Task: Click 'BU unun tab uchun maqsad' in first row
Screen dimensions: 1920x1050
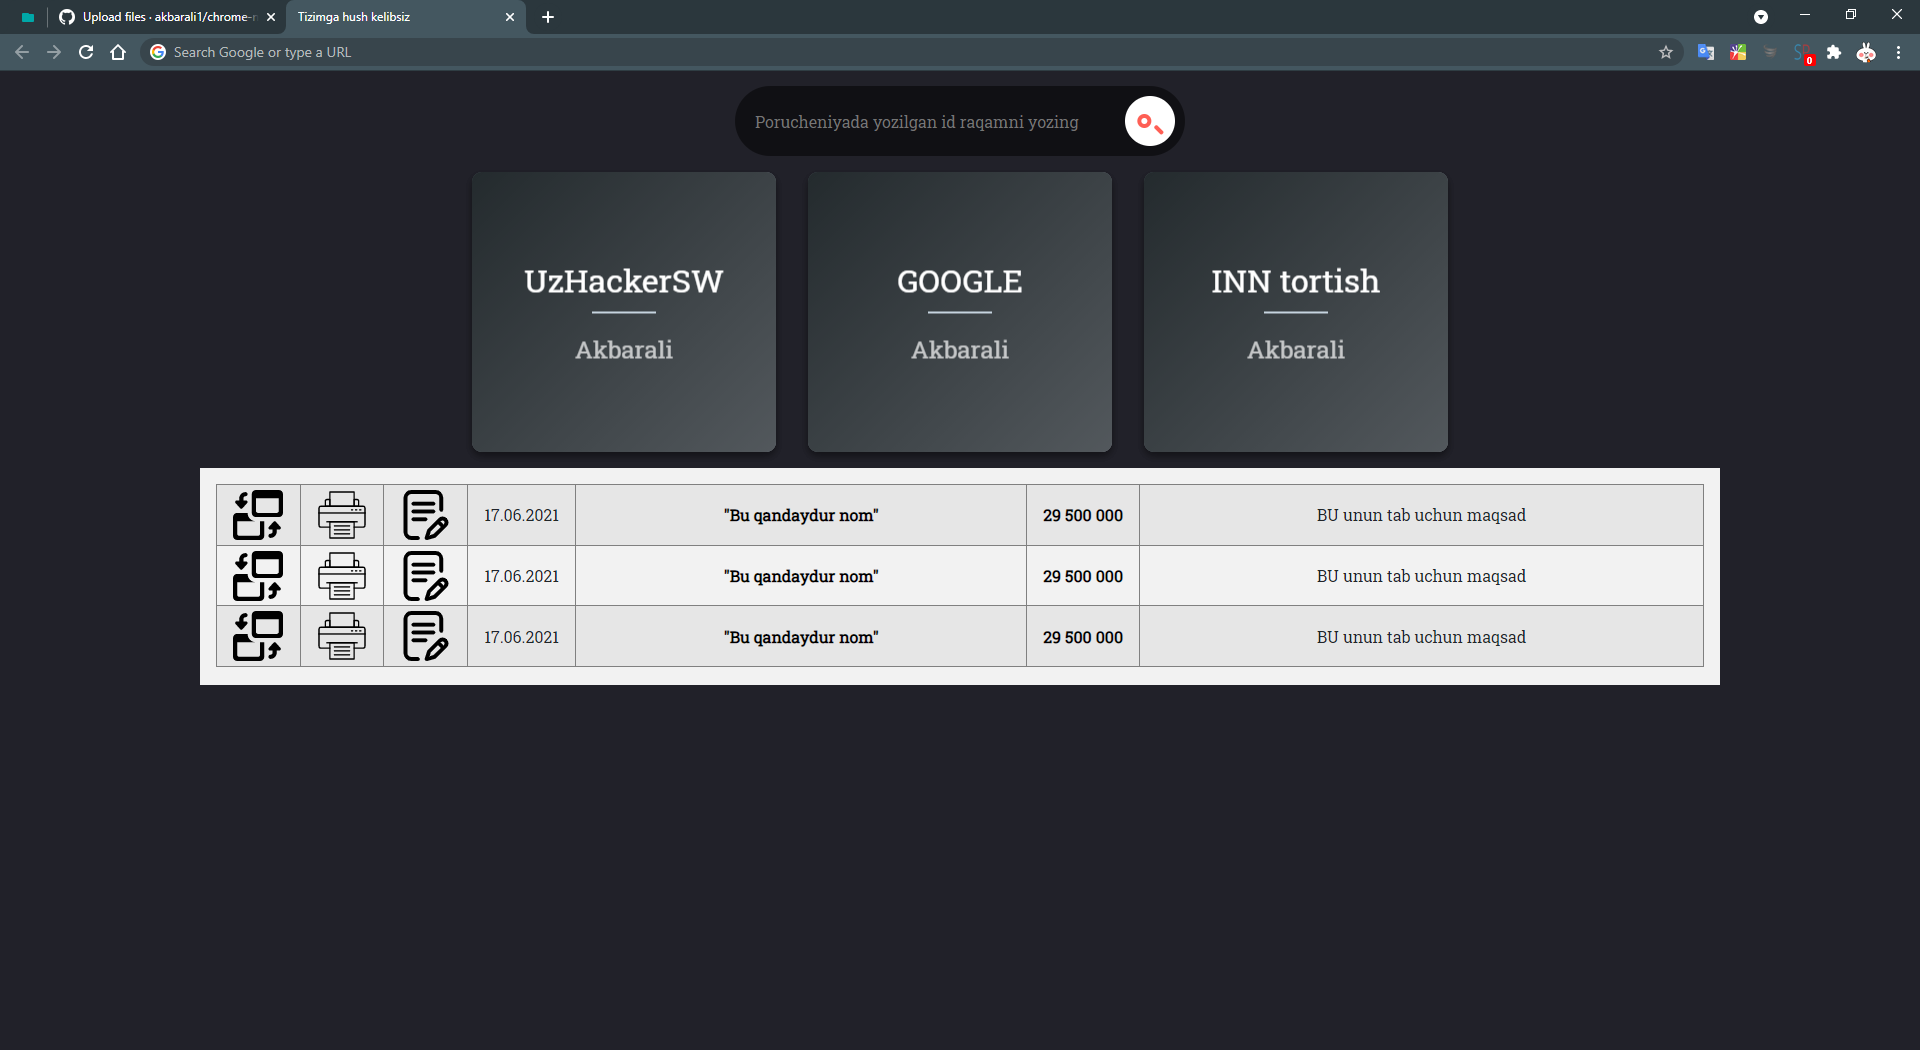Action: click(1421, 515)
